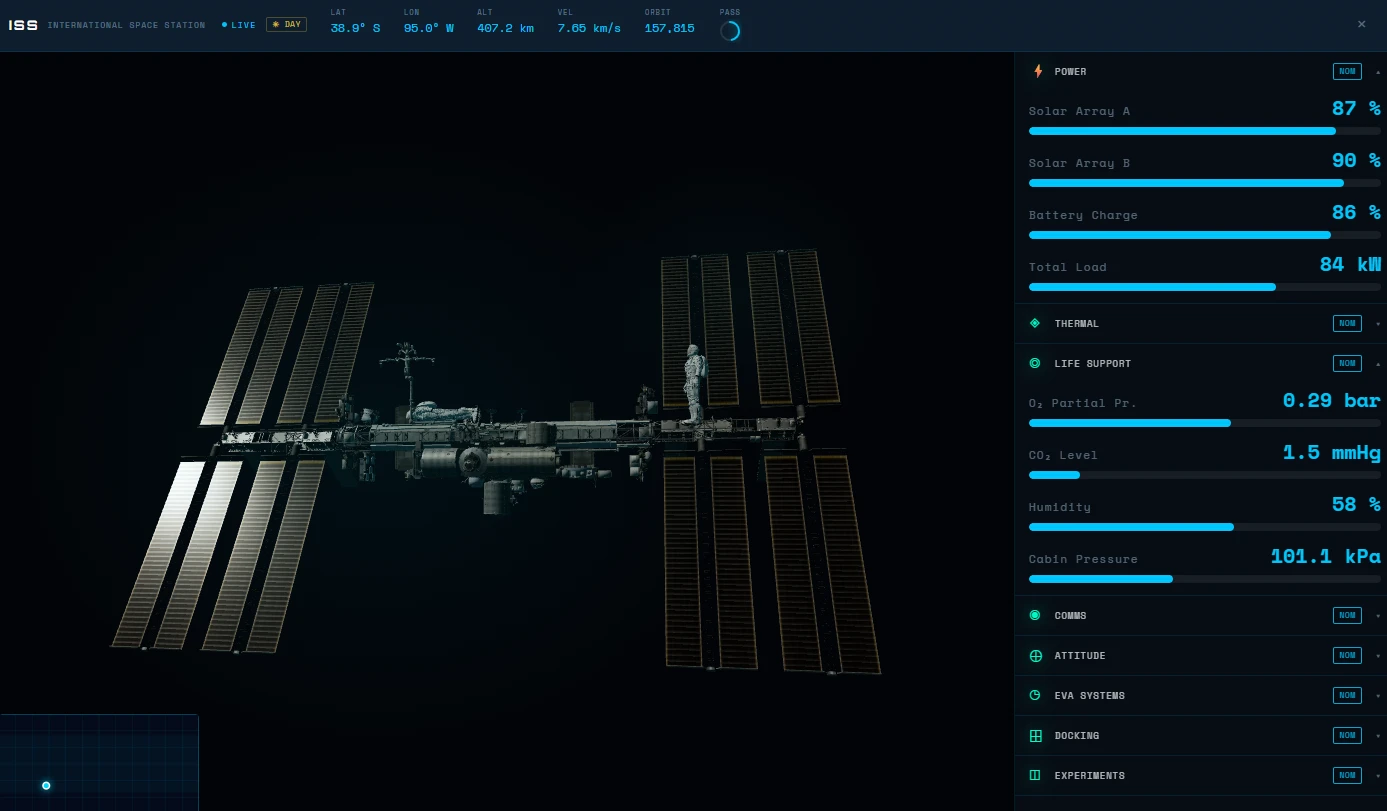Expand the Attitude section arrow
This screenshot has width=1387, height=811.
point(1377,656)
